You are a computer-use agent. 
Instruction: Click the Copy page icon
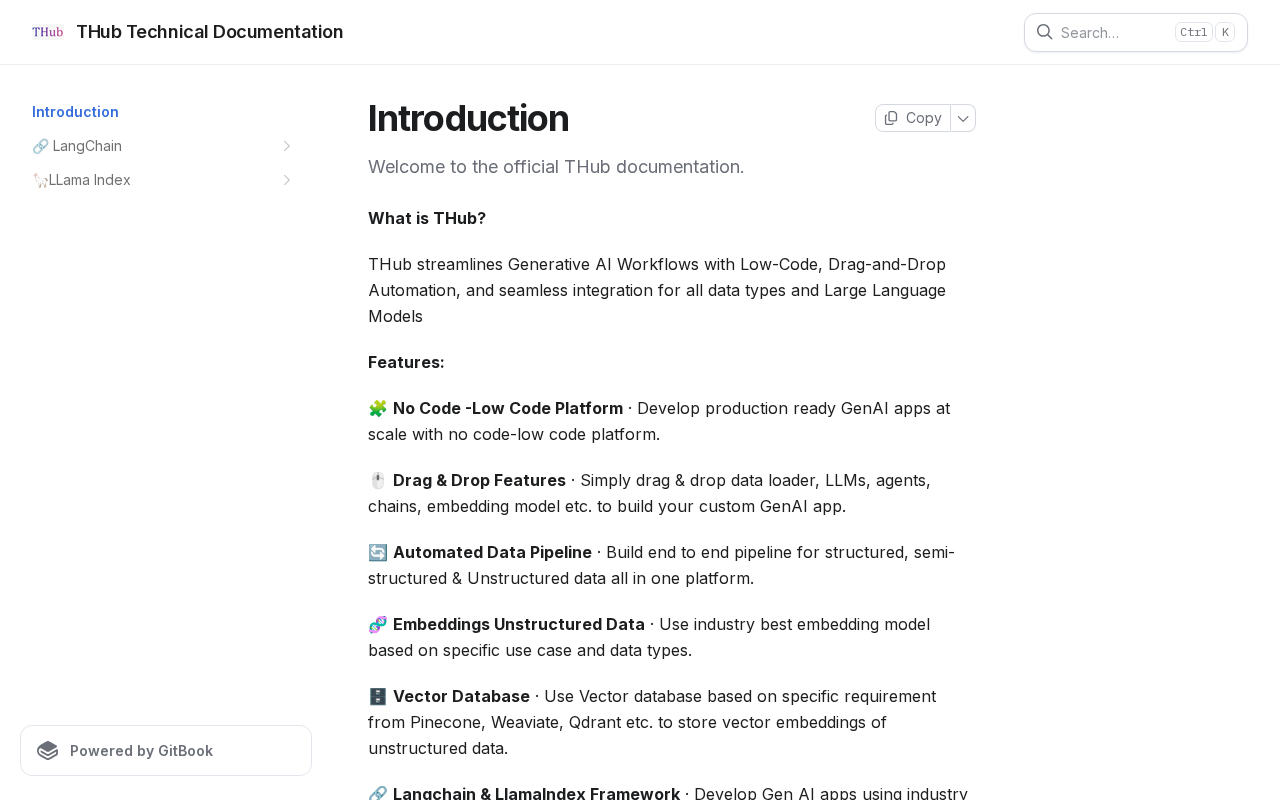pyautogui.click(x=891, y=118)
